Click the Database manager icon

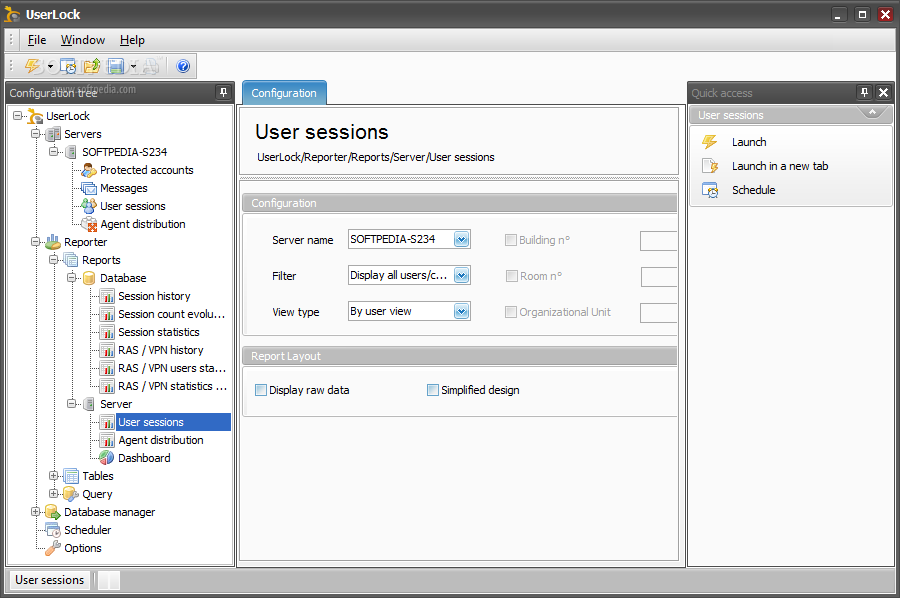[x=53, y=511]
